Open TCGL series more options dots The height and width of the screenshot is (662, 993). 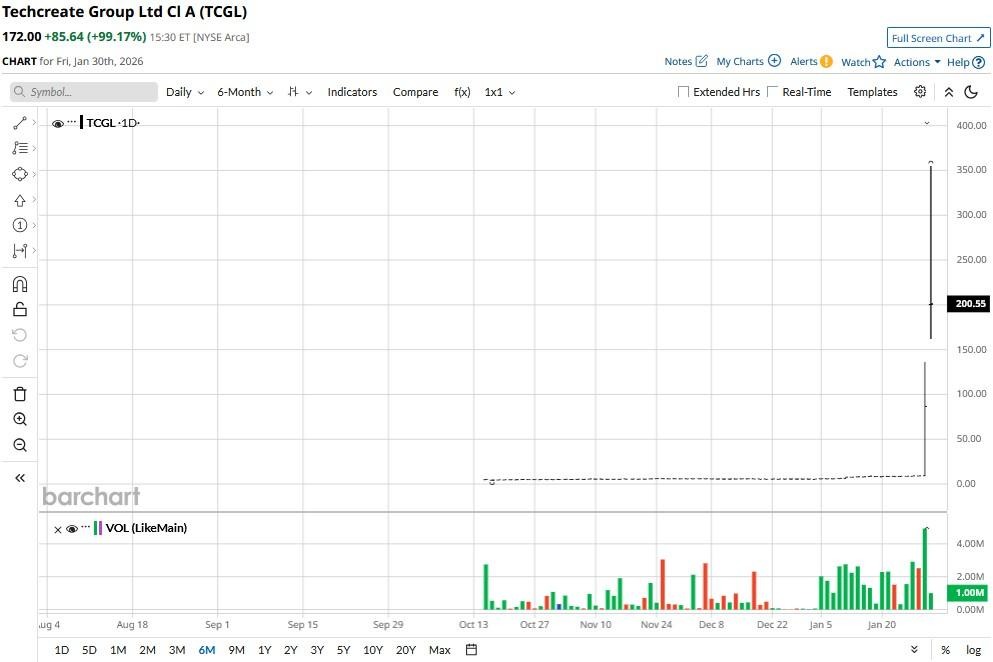pos(72,120)
